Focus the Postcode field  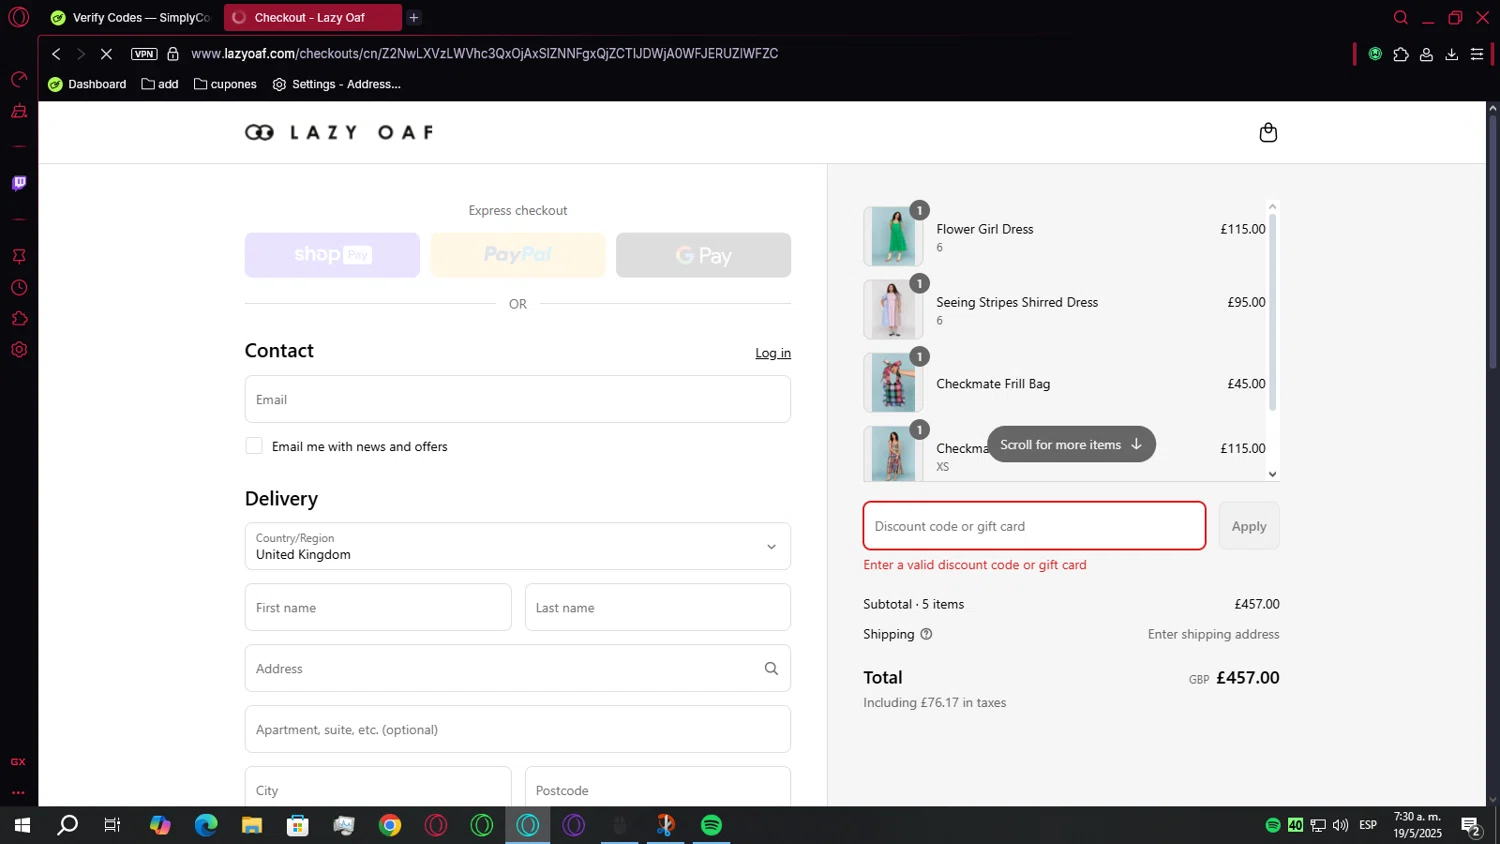coord(658,788)
